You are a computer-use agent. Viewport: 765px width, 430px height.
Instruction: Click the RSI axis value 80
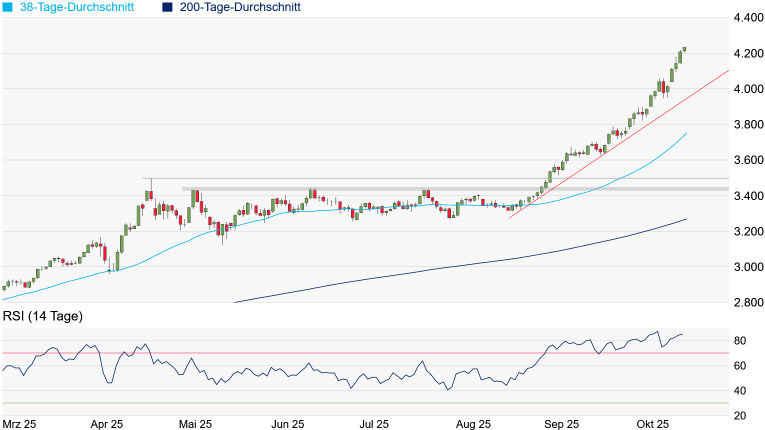point(741,341)
